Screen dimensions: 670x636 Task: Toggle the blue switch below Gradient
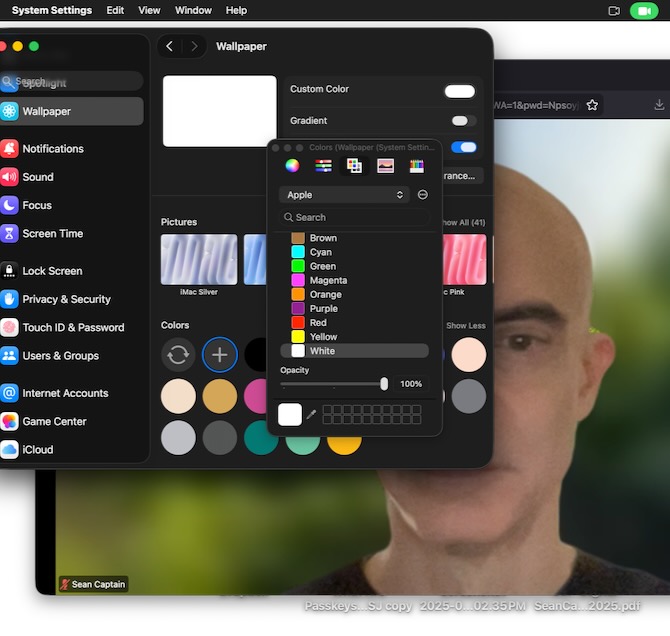click(x=464, y=147)
